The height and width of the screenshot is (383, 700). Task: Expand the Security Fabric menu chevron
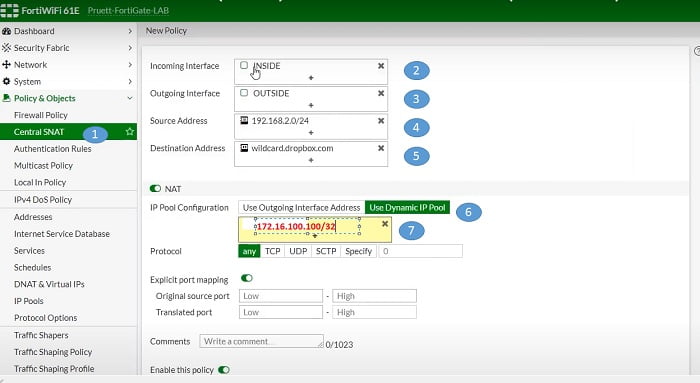click(130, 48)
